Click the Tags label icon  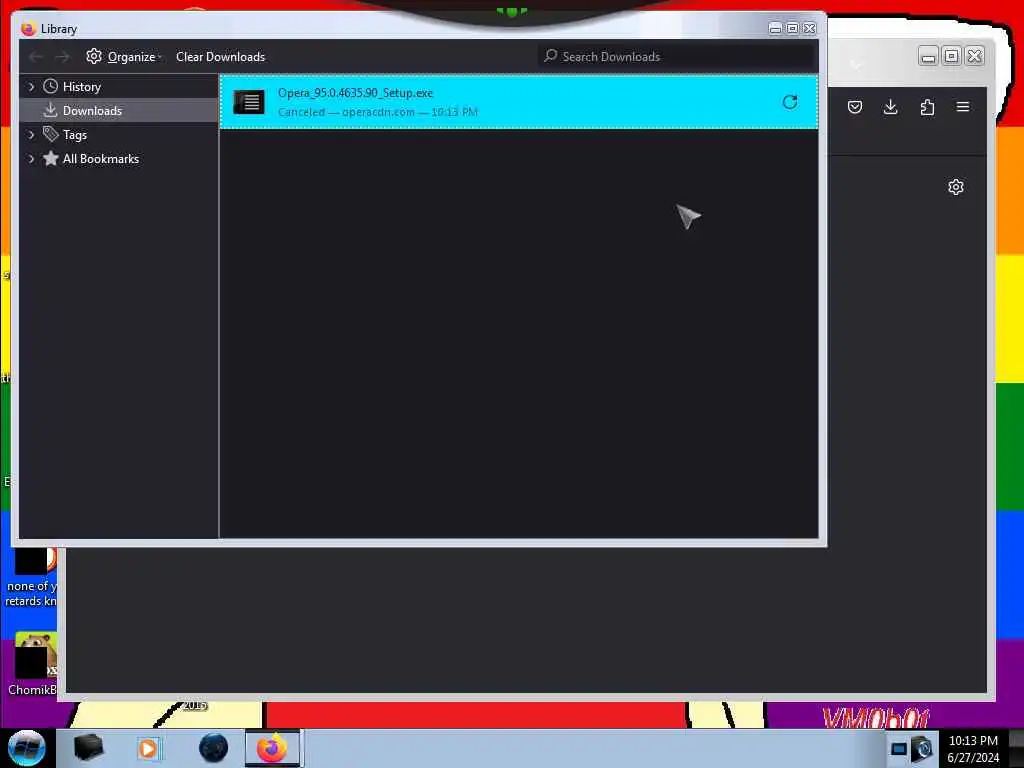coord(50,134)
